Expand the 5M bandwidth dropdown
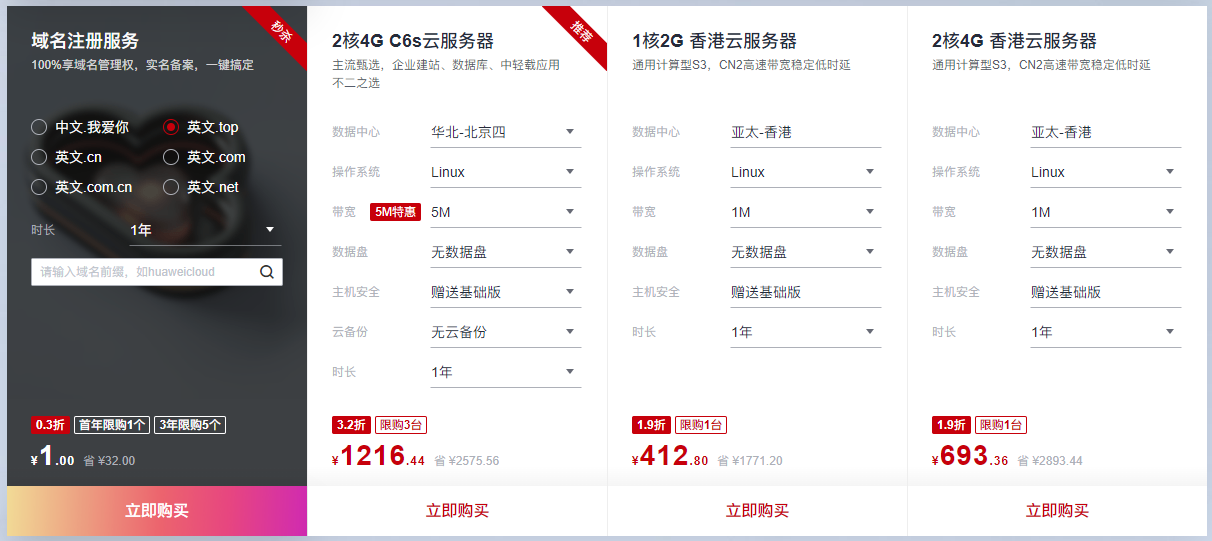 [505, 212]
